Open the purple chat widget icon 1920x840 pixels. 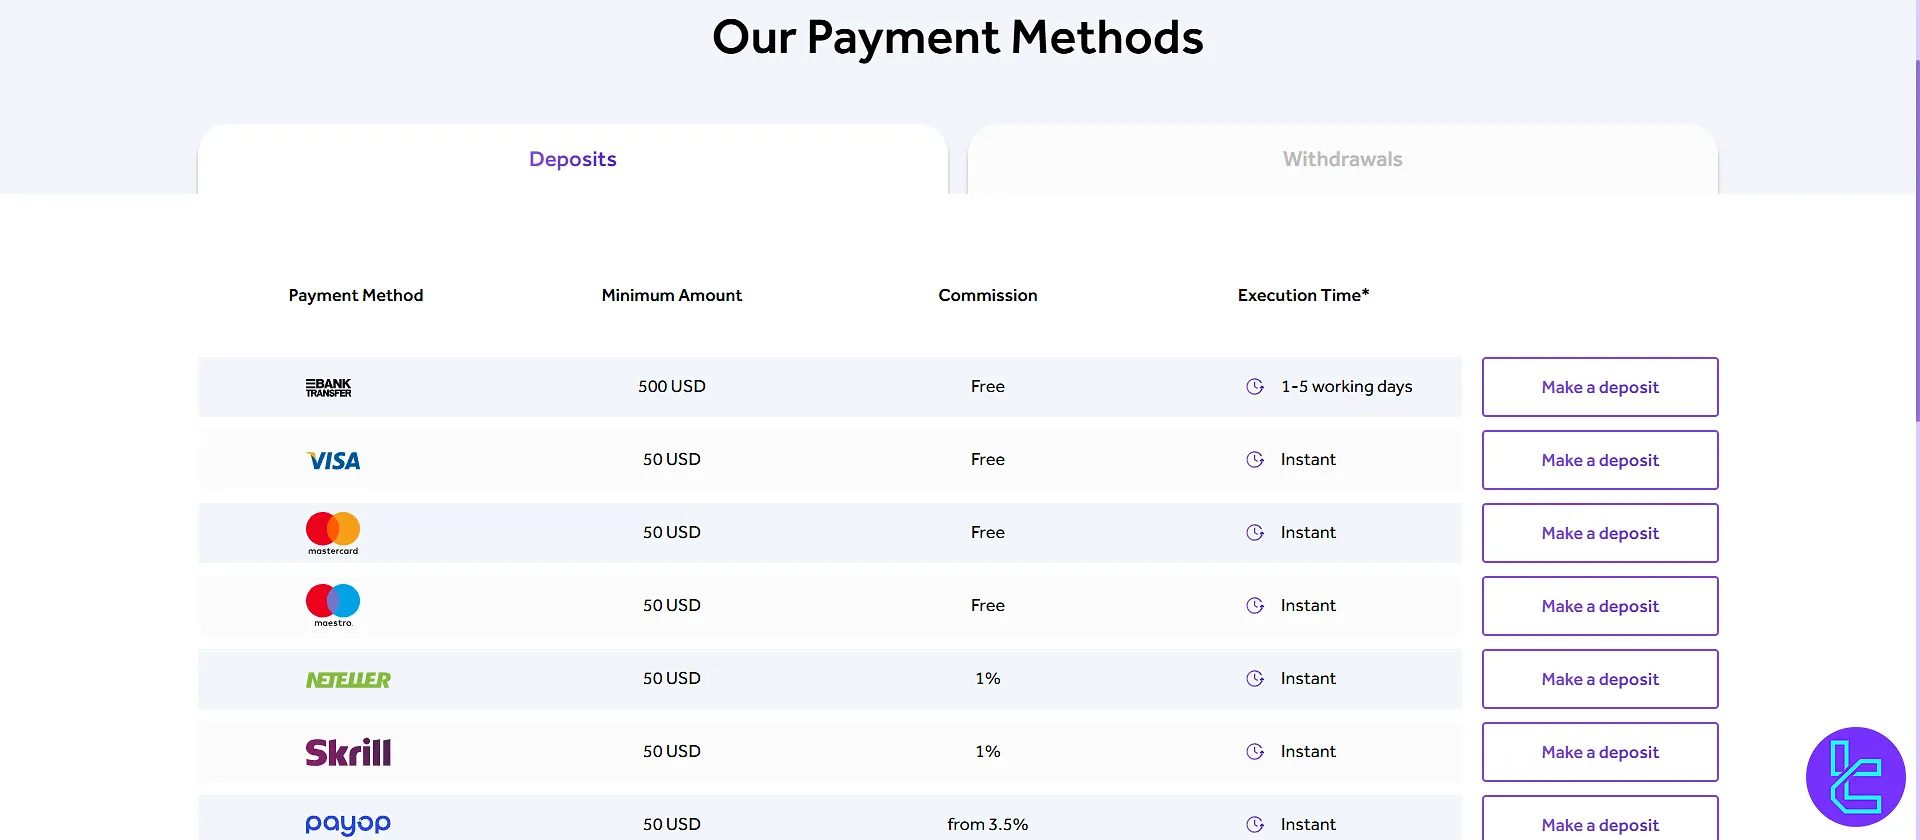1856,777
